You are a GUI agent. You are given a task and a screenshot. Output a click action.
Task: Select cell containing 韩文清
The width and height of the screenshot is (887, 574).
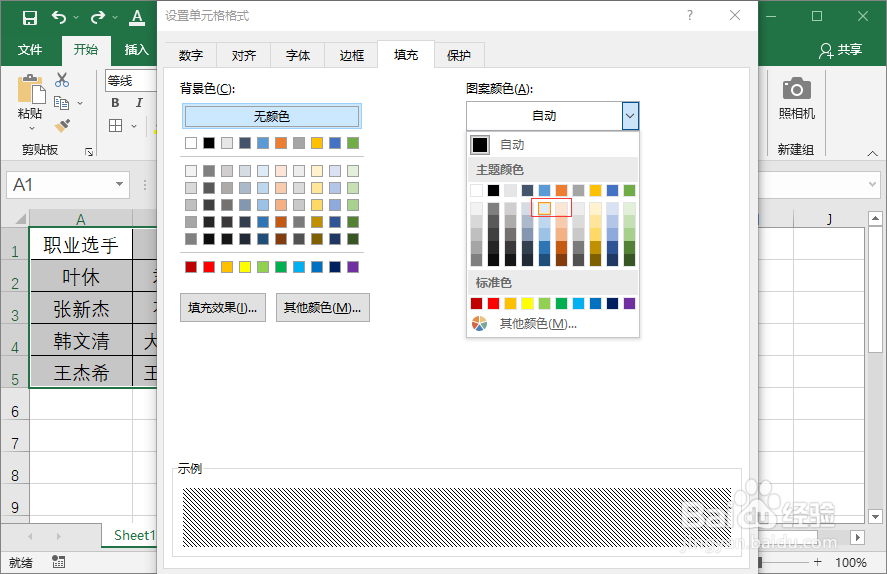point(81,341)
